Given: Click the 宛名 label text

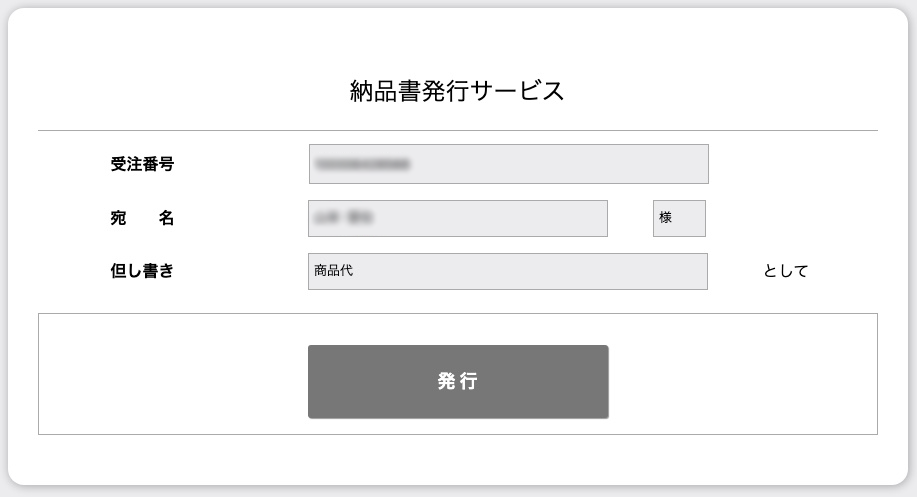Looking at the screenshot, I should pos(142,218).
